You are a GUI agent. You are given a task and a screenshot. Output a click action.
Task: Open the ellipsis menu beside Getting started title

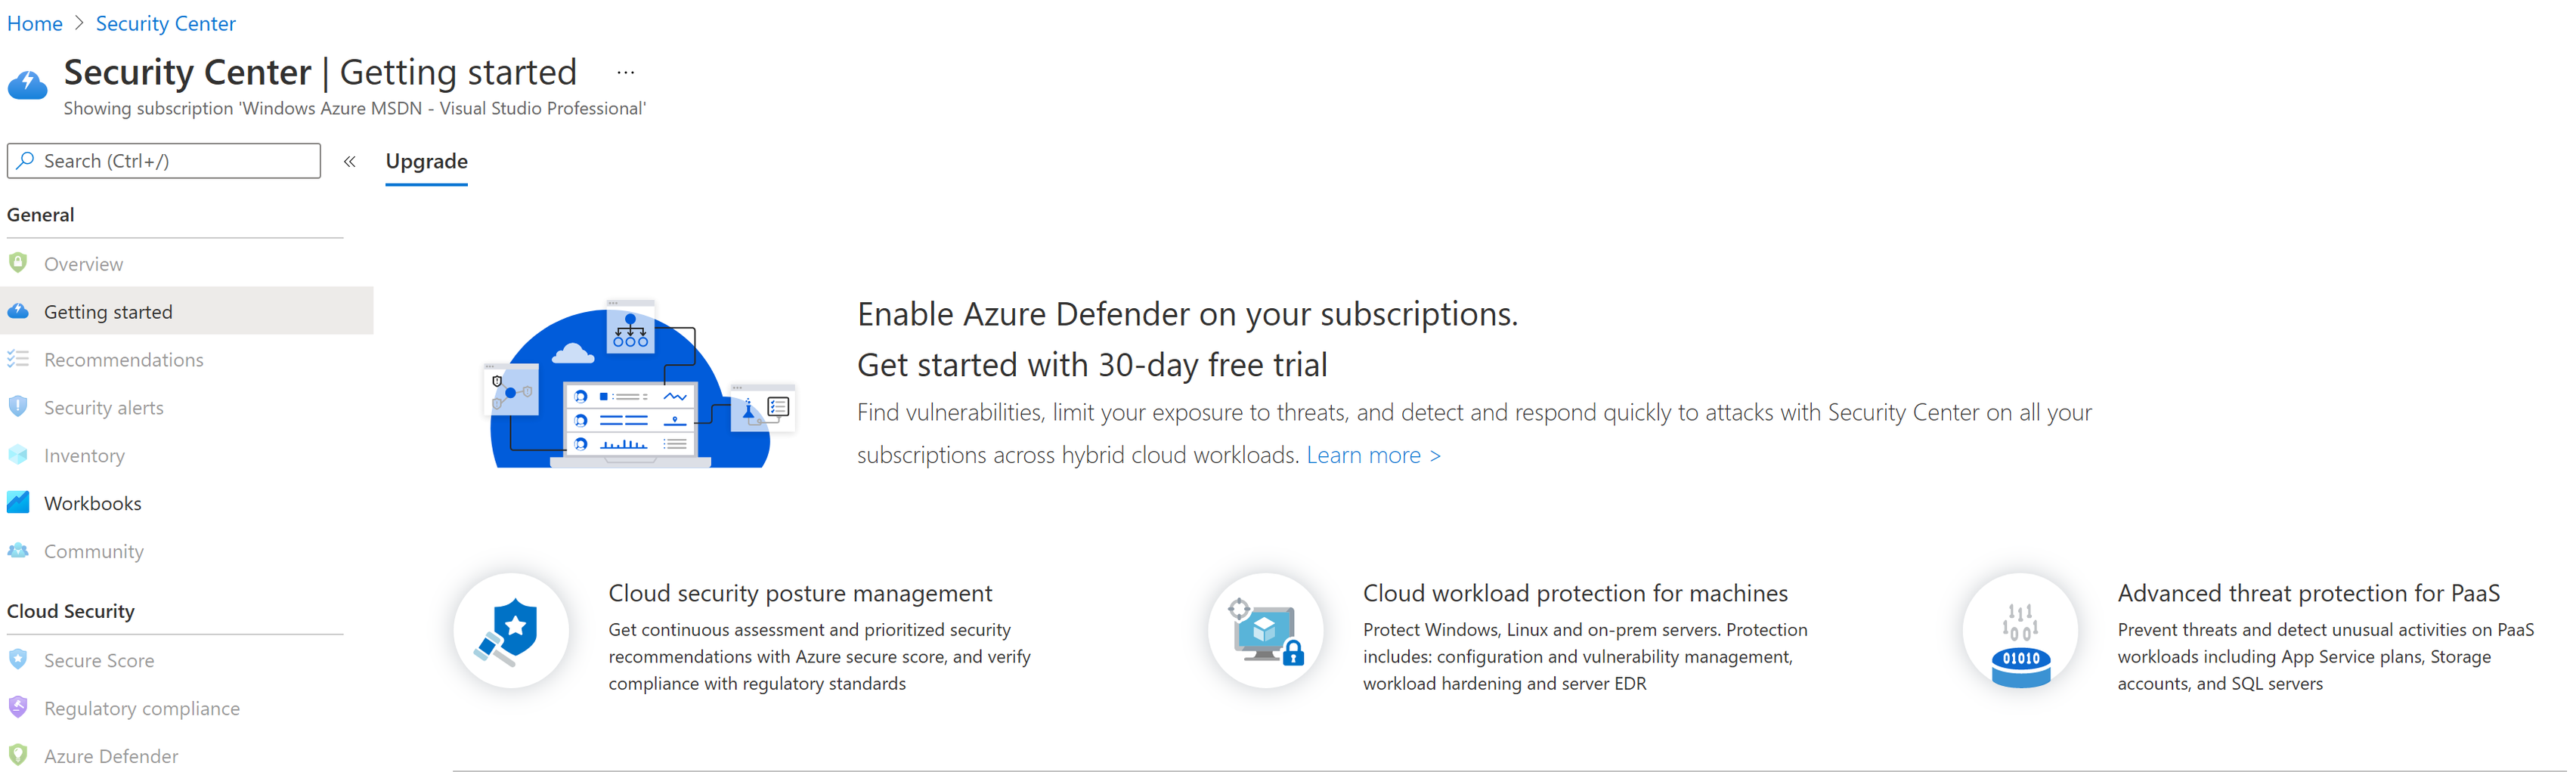(626, 72)
